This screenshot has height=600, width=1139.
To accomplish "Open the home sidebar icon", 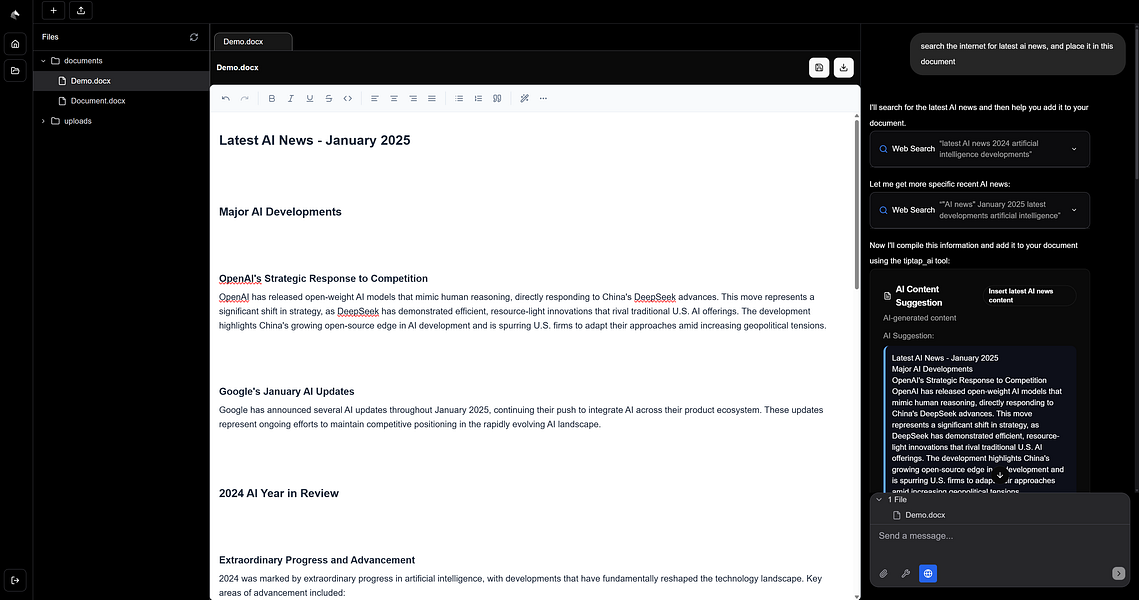I will point(15,44).
